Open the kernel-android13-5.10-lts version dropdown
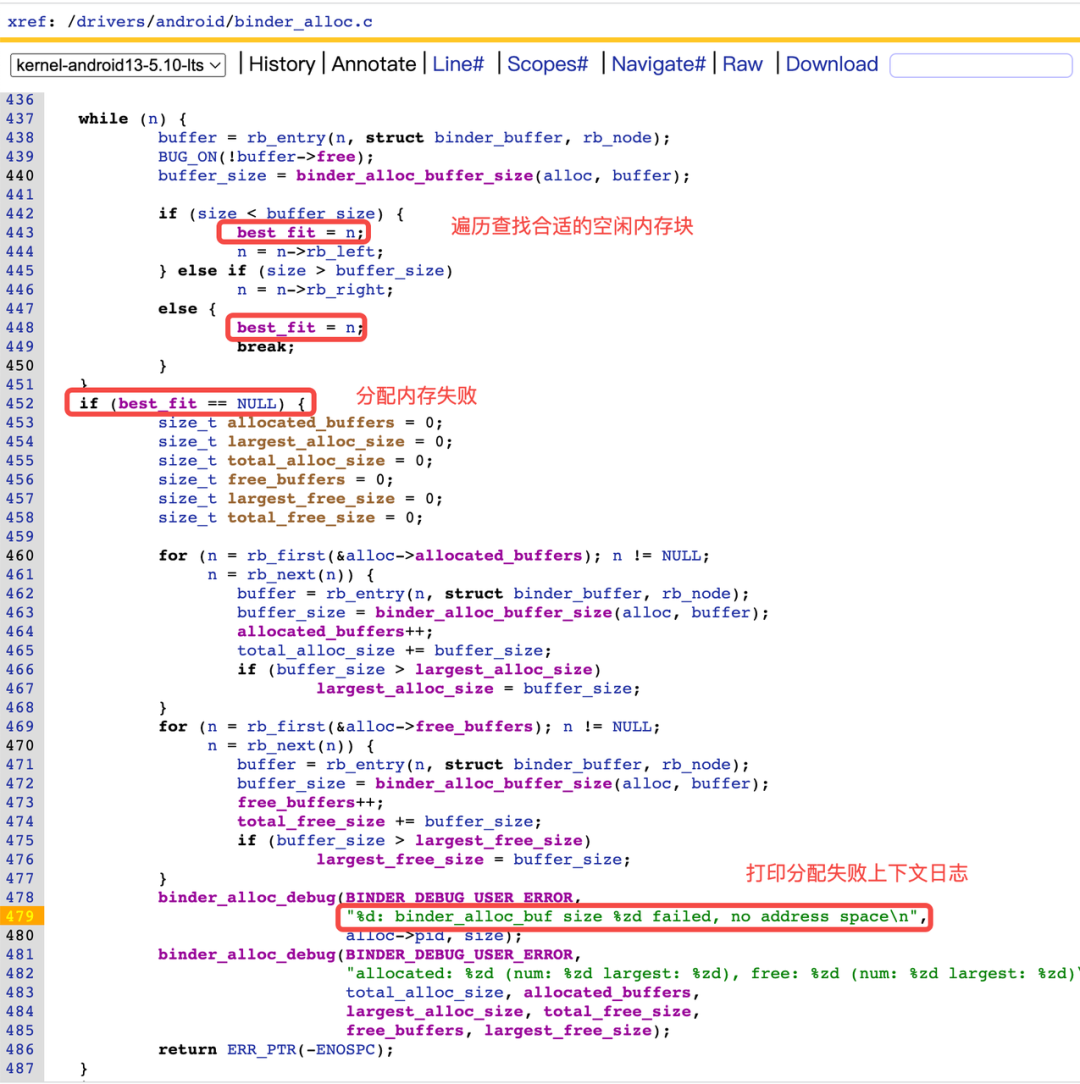 coord(118,65)
